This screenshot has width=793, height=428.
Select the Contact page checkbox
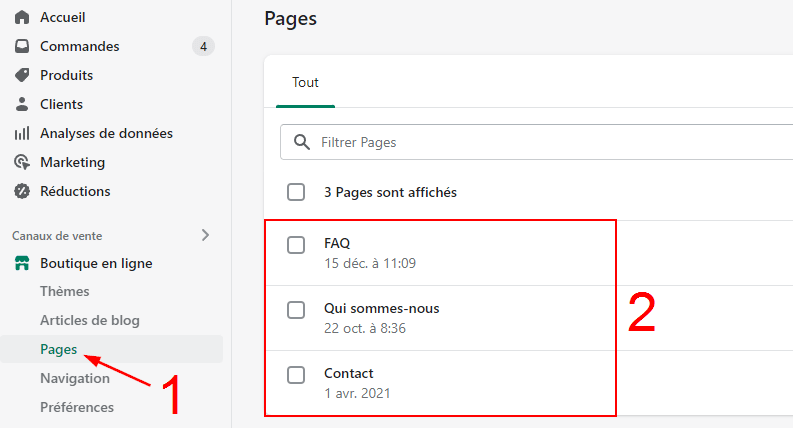[x=296, y=375]
